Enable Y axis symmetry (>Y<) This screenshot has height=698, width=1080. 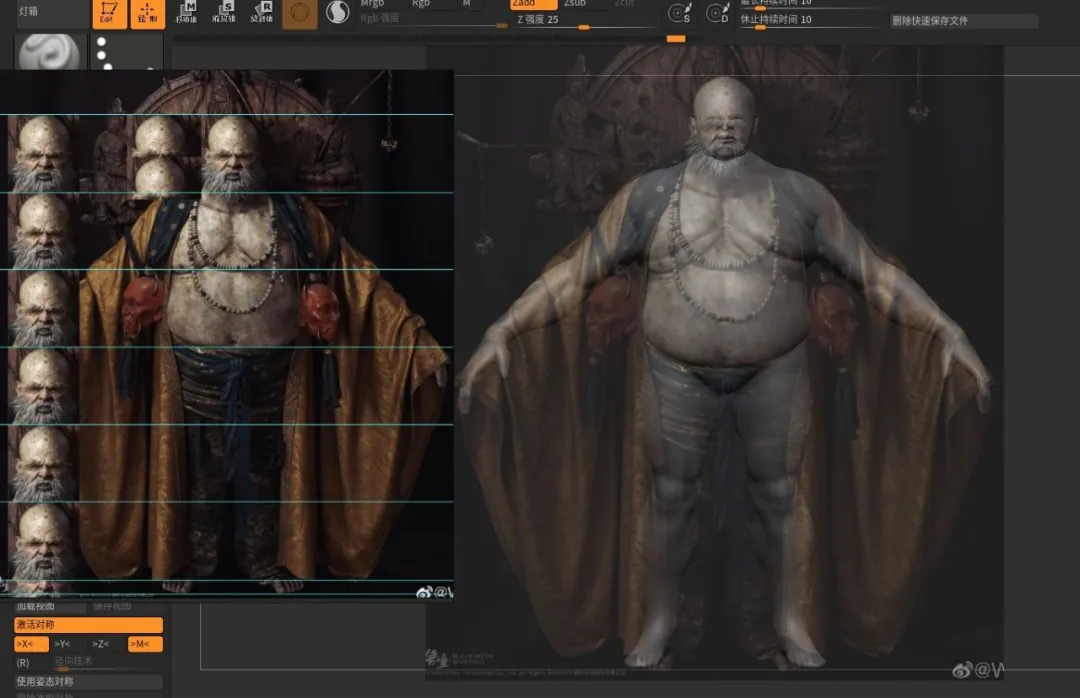62,644
